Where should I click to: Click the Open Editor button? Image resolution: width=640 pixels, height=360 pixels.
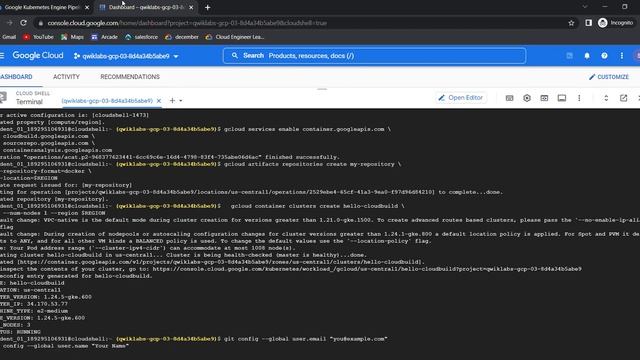coord(460,98)
